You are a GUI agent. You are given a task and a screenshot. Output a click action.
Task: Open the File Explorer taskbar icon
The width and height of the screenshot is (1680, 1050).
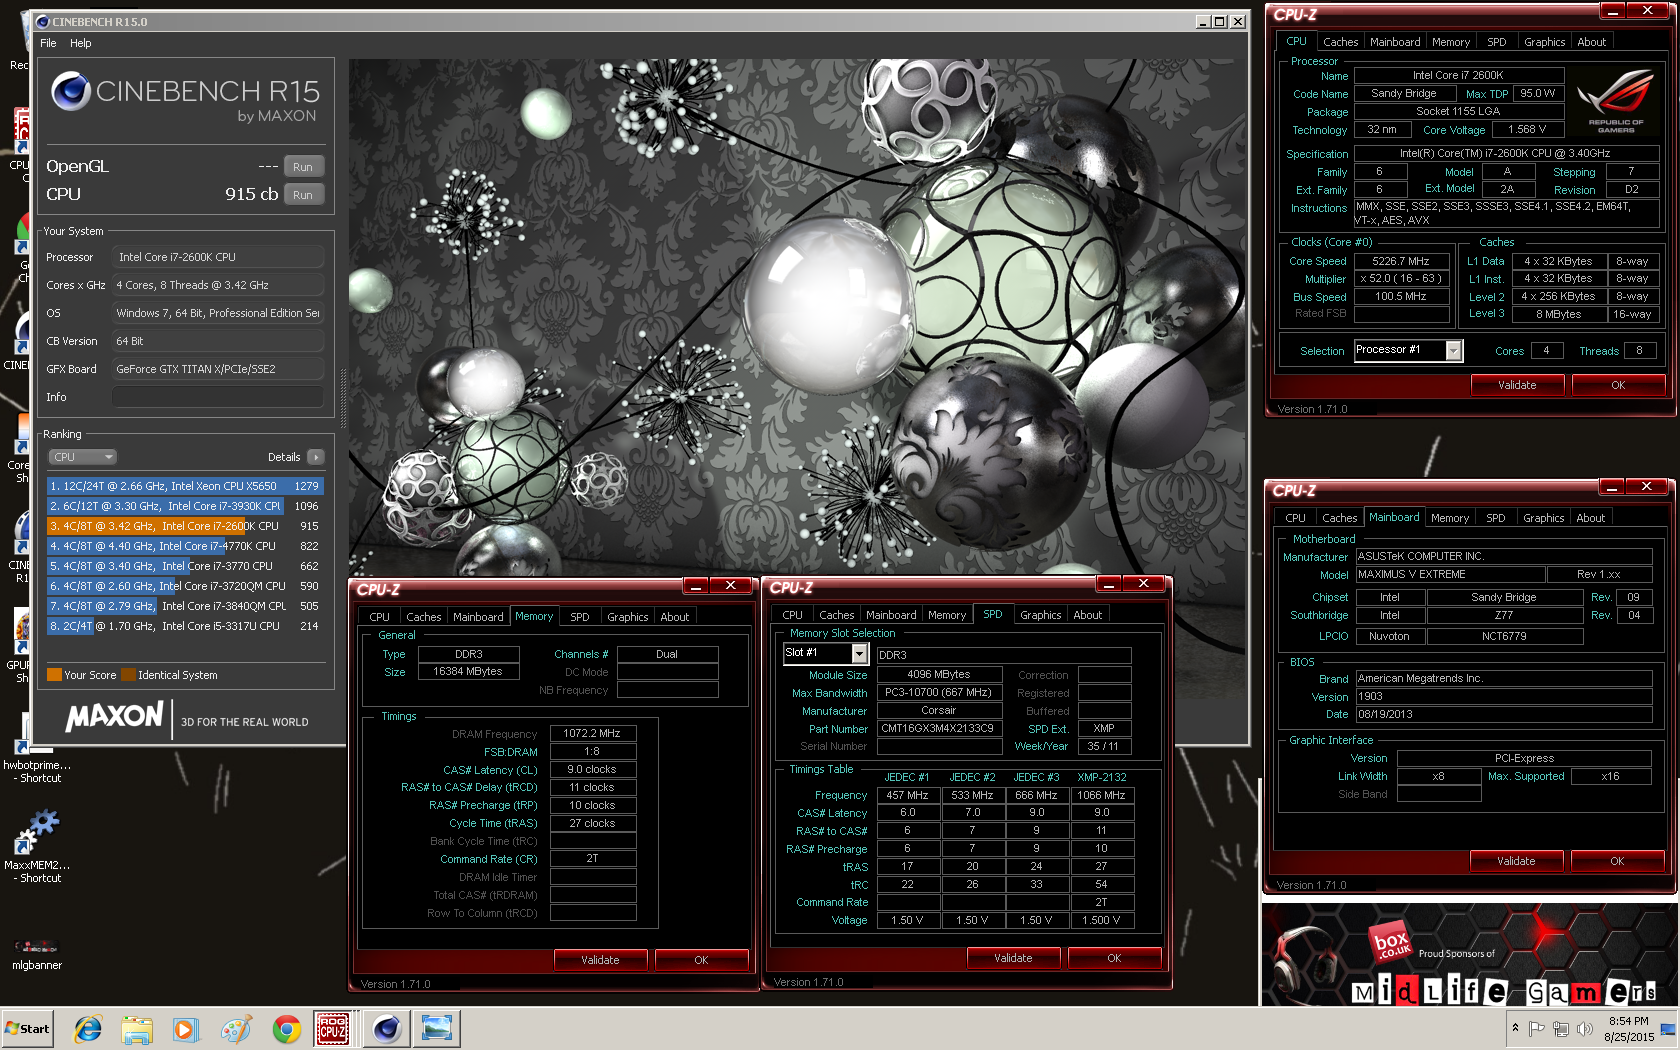(x=137, y=1028)
